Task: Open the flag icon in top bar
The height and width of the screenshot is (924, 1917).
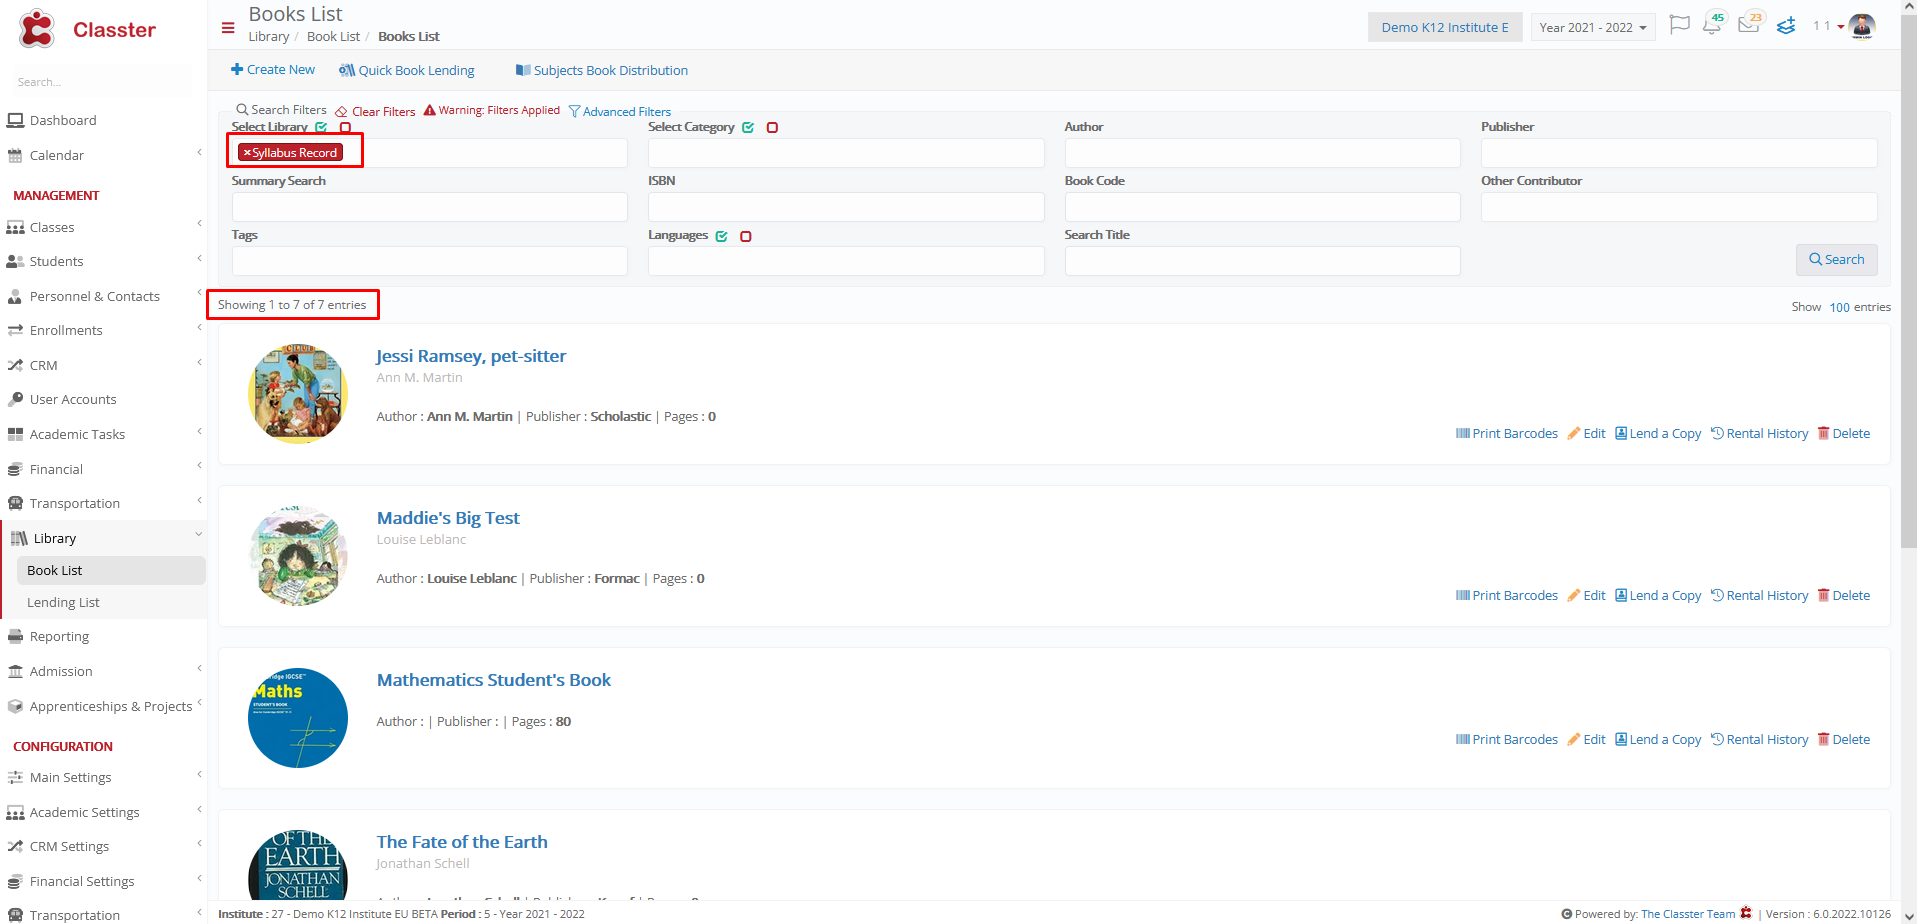Action: click(1680, 25)
